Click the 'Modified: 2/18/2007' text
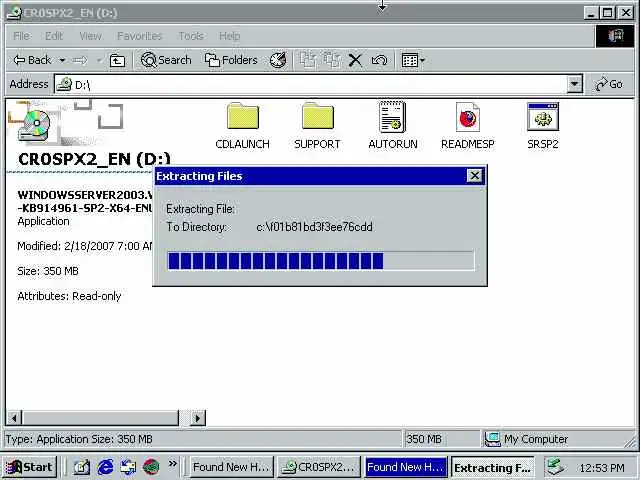The image size is (640, 480). click(84, 246)
